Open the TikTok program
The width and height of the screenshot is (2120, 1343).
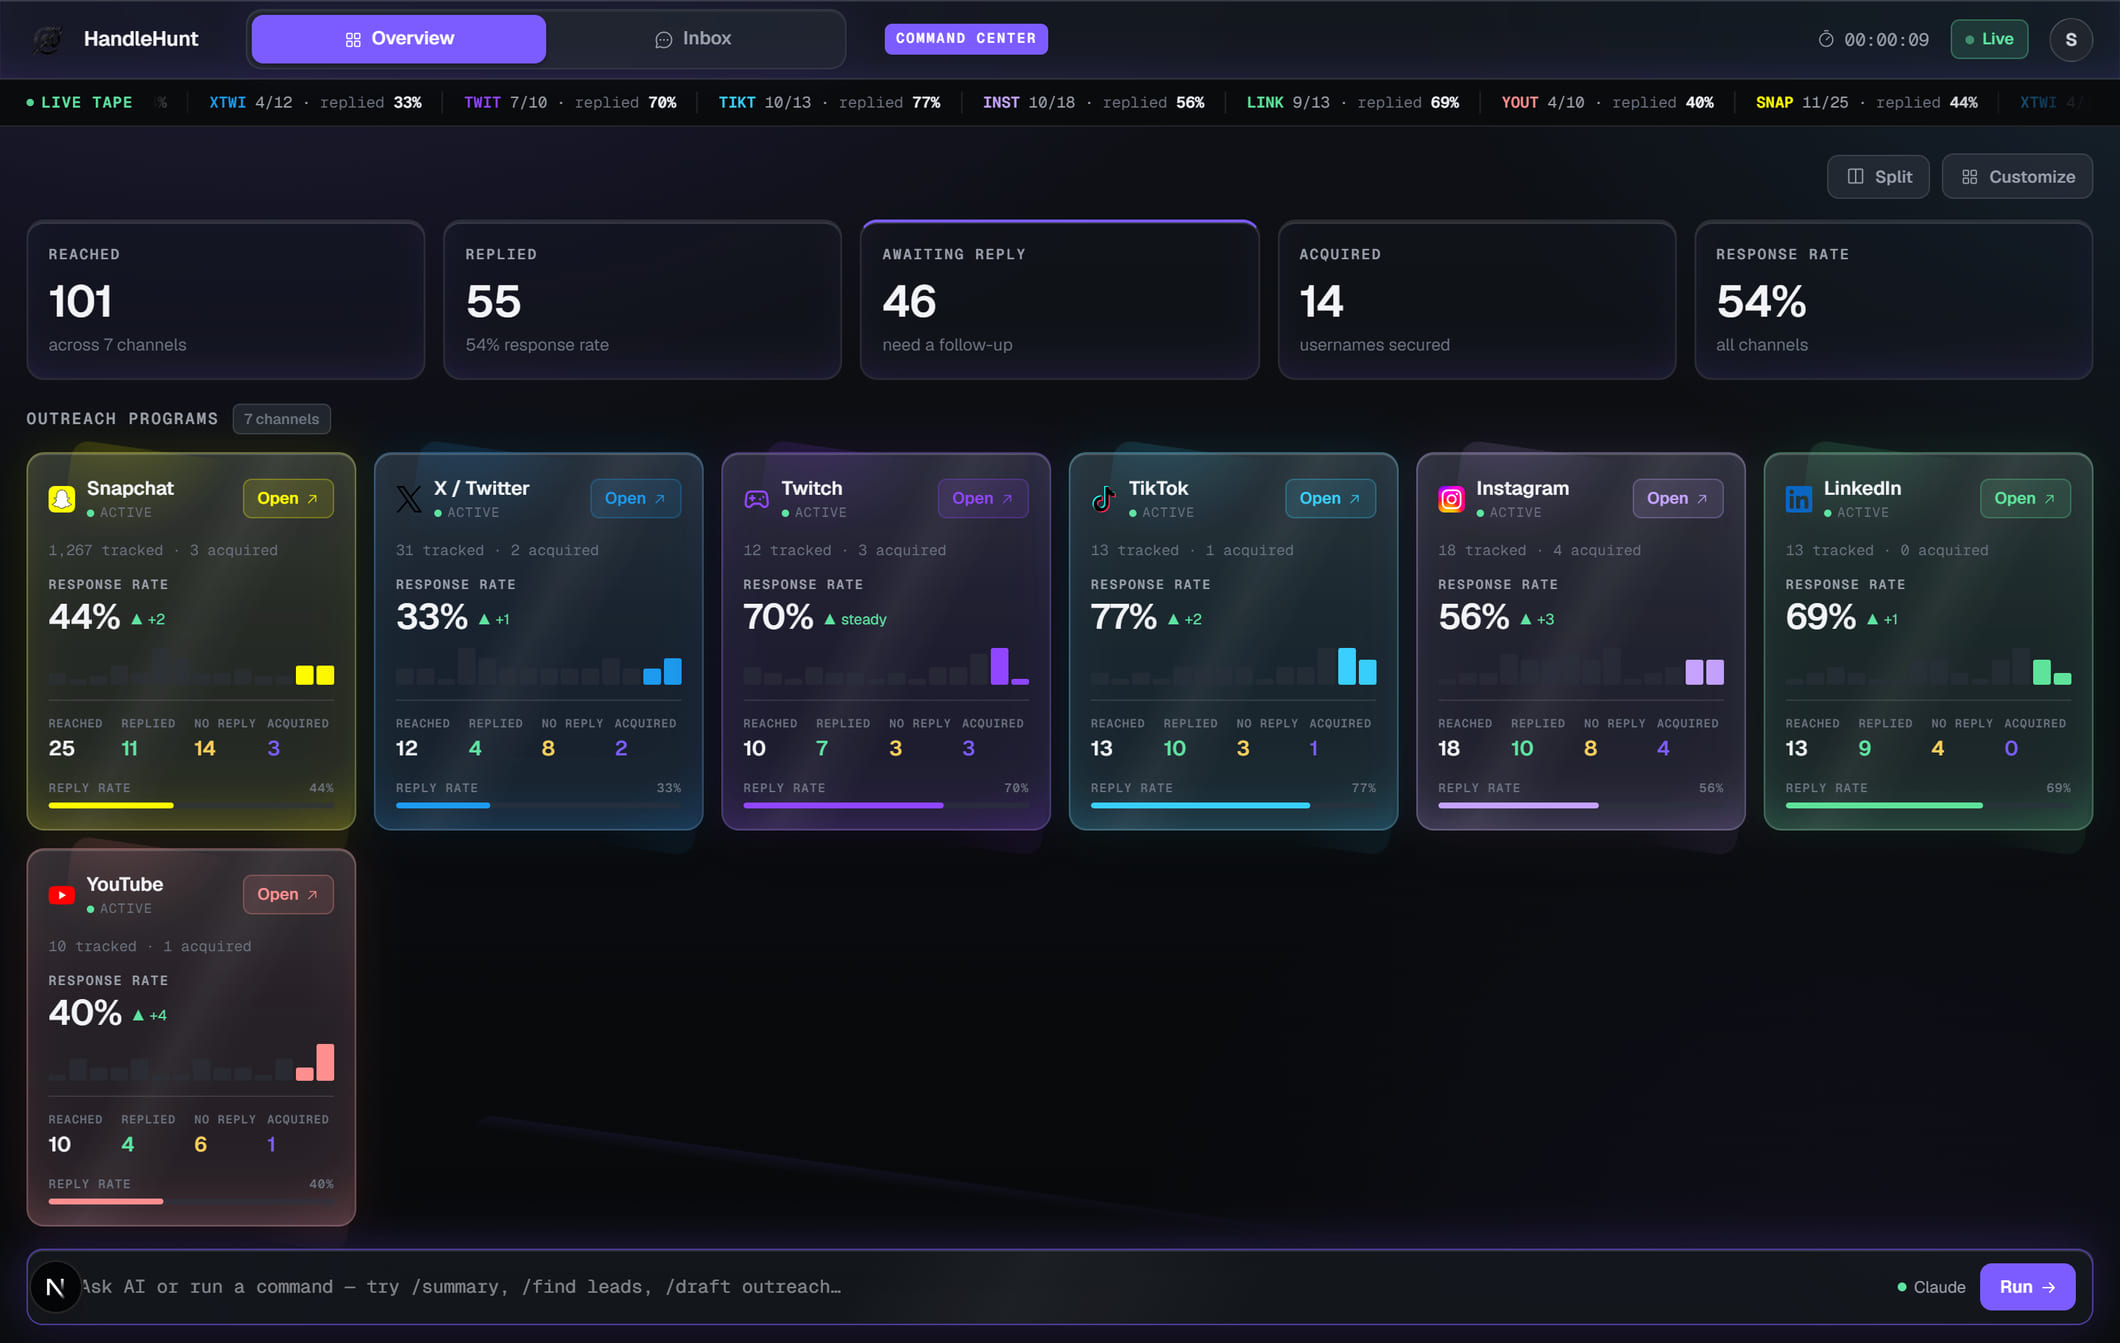tap(1330, 498)
